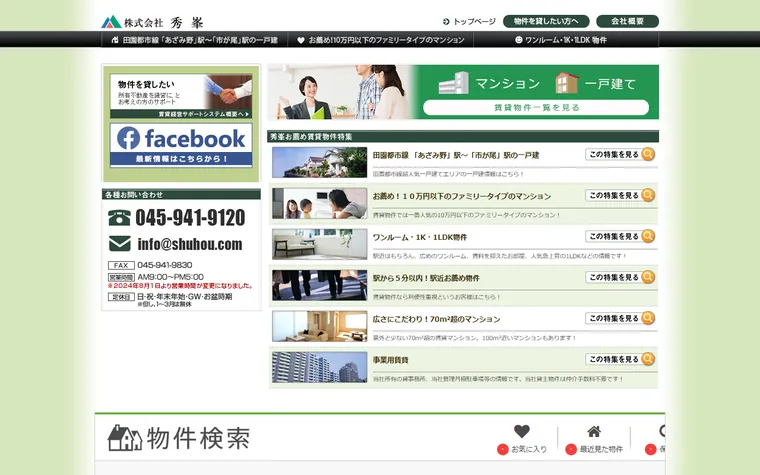Image resolution: width=760 pixels, height=475 pixels.
Task: Click the red badge beside お気に入り
Action: (x=503, y=449)
